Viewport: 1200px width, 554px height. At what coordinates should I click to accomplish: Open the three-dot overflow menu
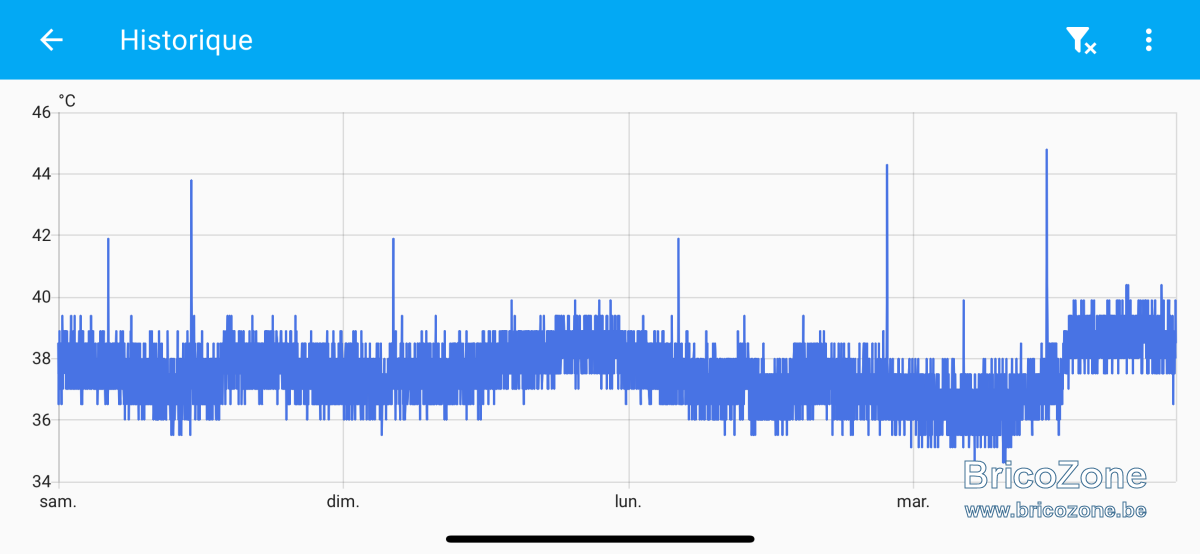(1148, 40)
